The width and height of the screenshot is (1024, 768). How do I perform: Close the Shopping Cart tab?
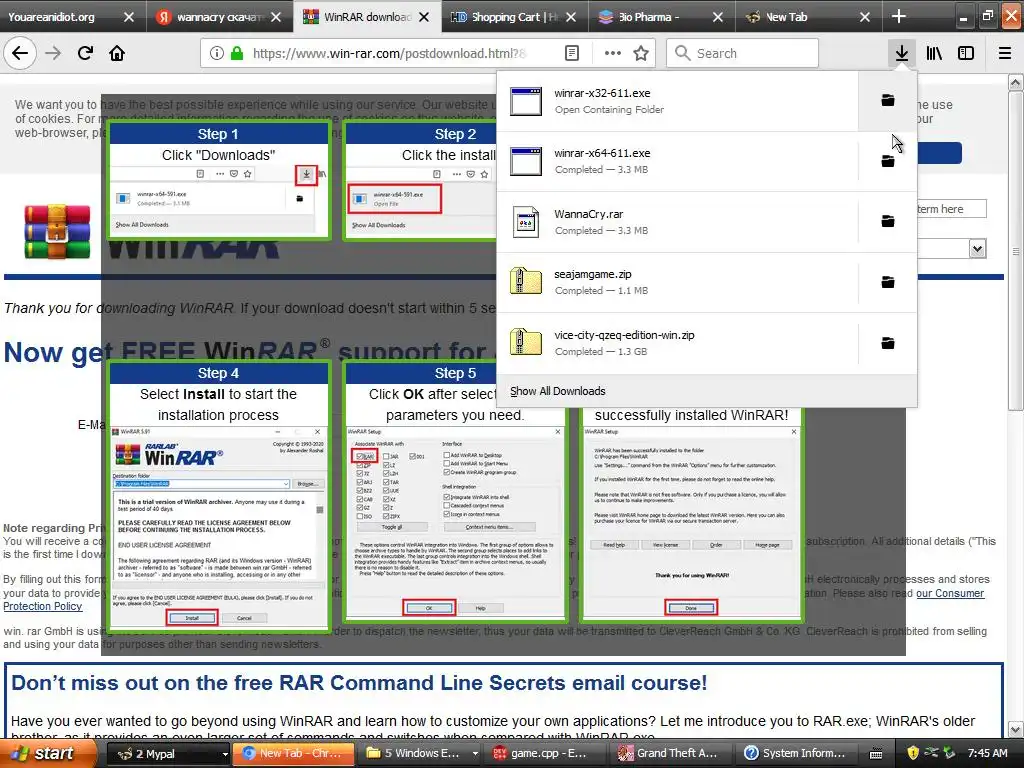pyautogui.click(x=571, y=17)
